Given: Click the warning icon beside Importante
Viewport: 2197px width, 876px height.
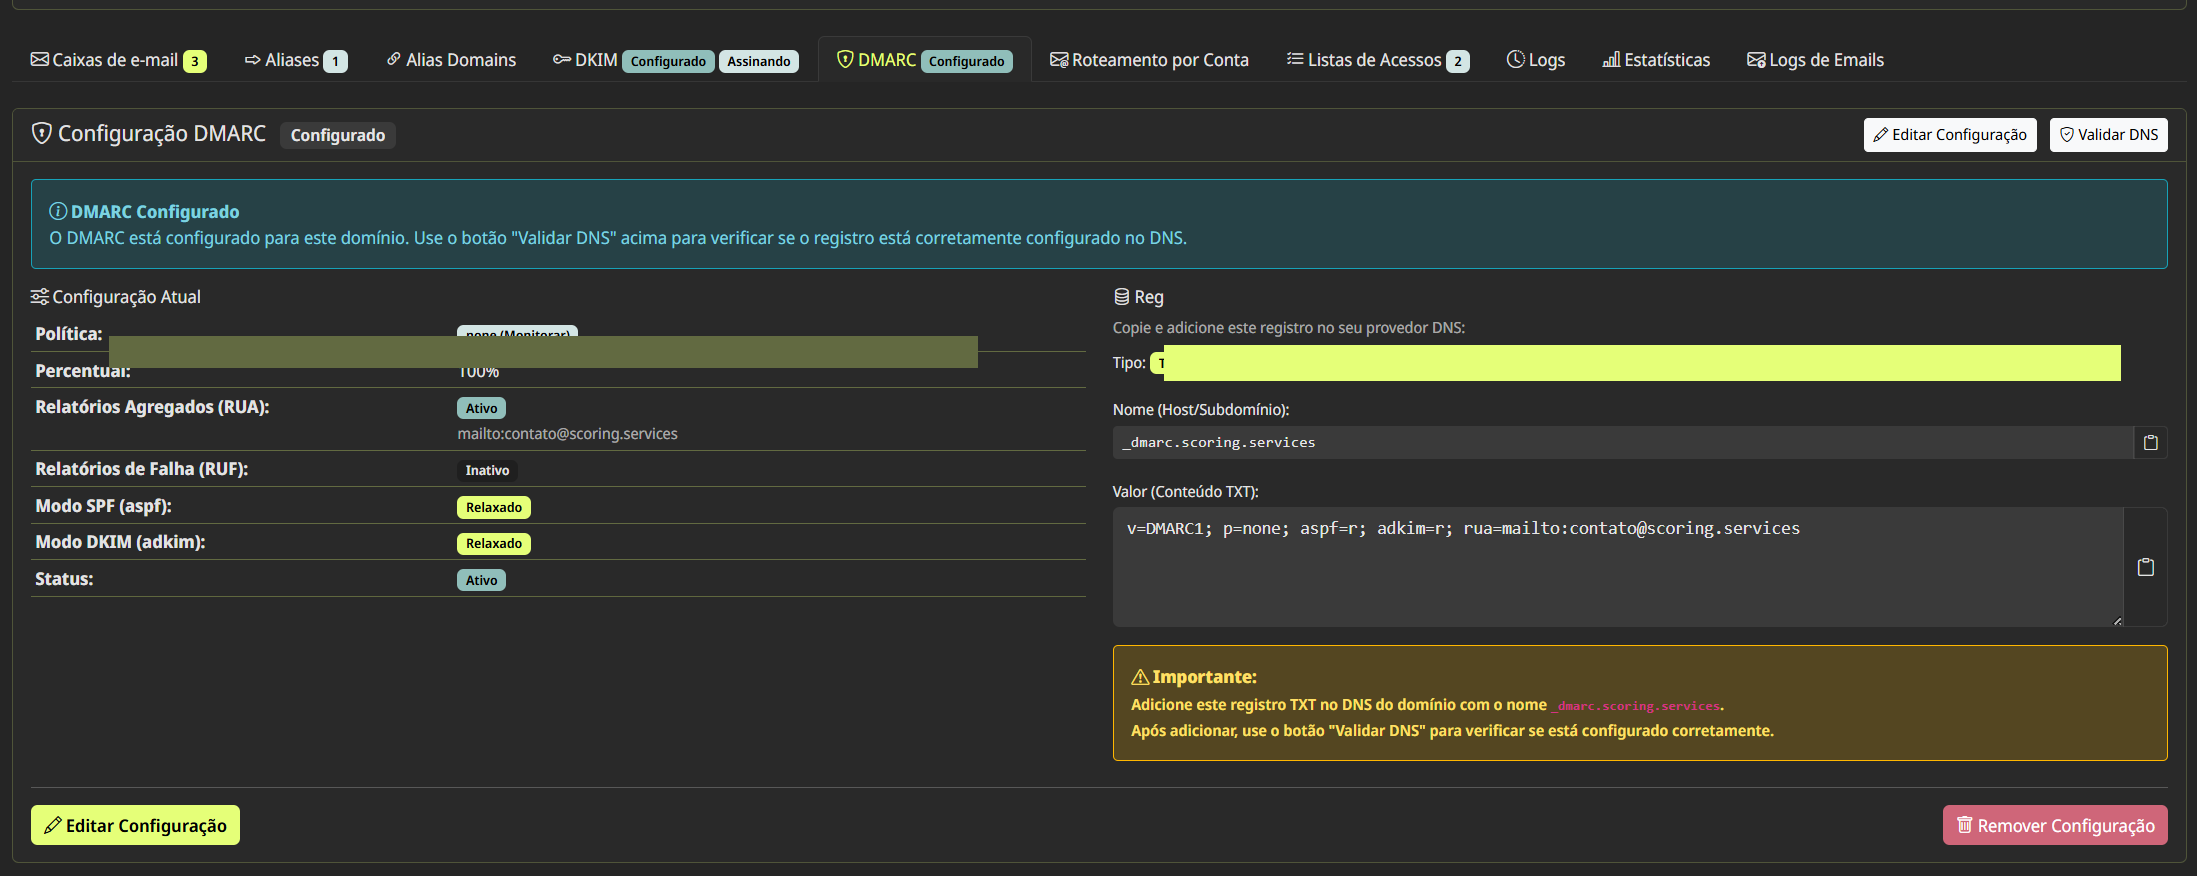Looking at the screenshot, I should click(1140, 677).
